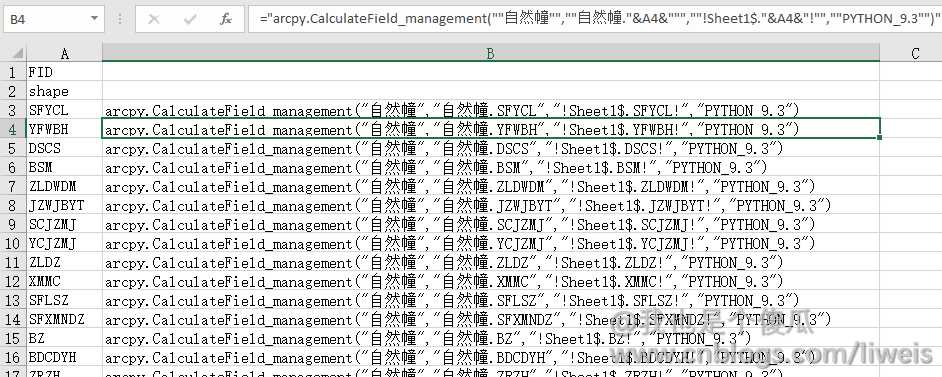Confirm the formula with checkmark icon
The height and width of the screenshot is (377, 942).
[x=190, y=19]
